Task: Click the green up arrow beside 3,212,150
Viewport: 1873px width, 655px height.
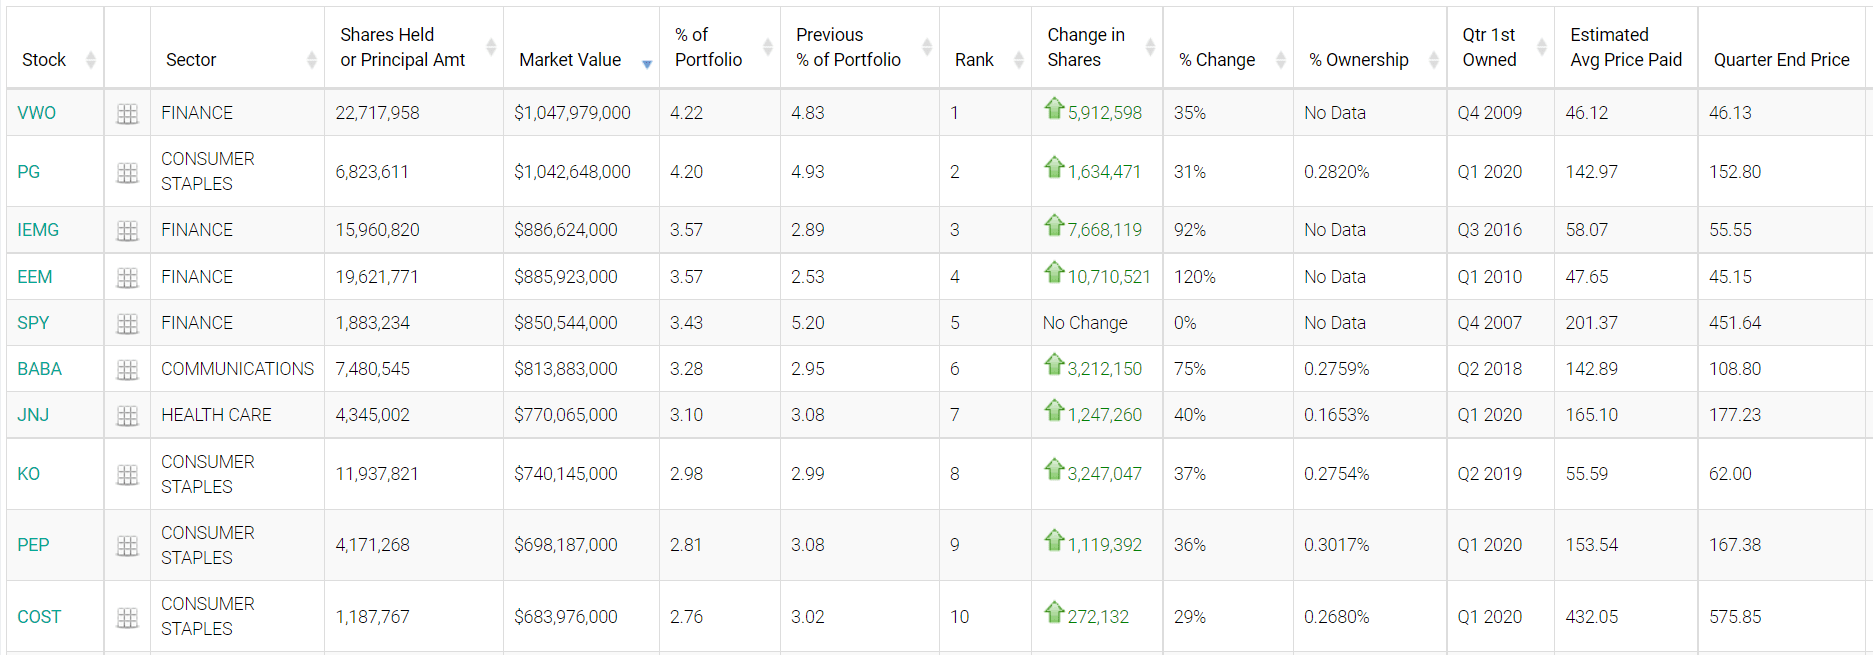Action: [1054, 364]
